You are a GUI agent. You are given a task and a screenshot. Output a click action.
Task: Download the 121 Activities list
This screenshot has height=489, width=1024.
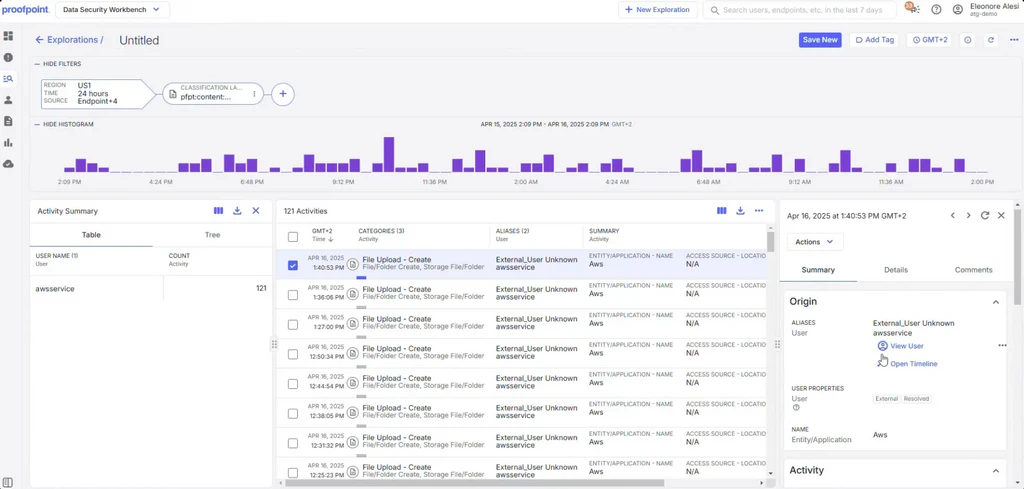coord(740,211)
